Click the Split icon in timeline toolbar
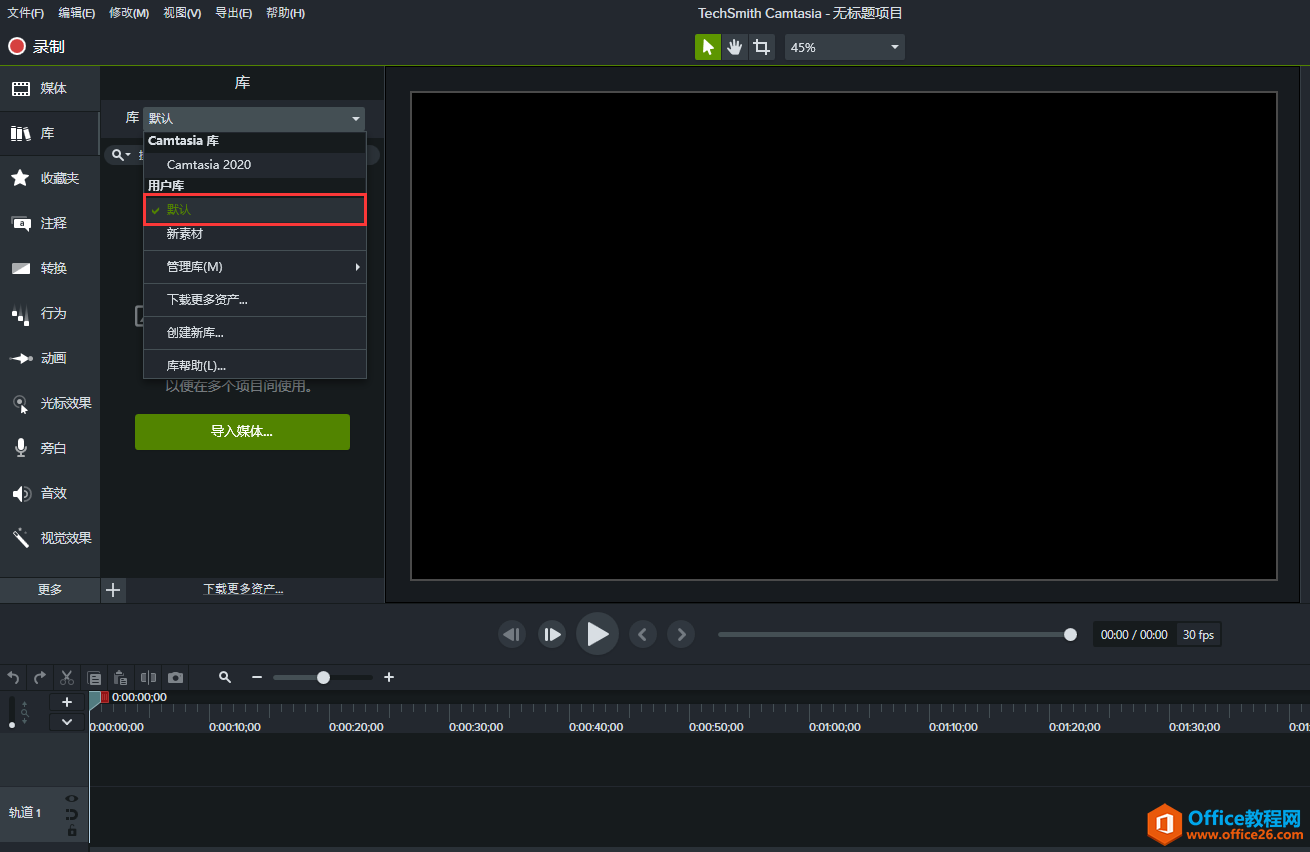Viewport: 1310px width, 852px height. tap(148, 677)
